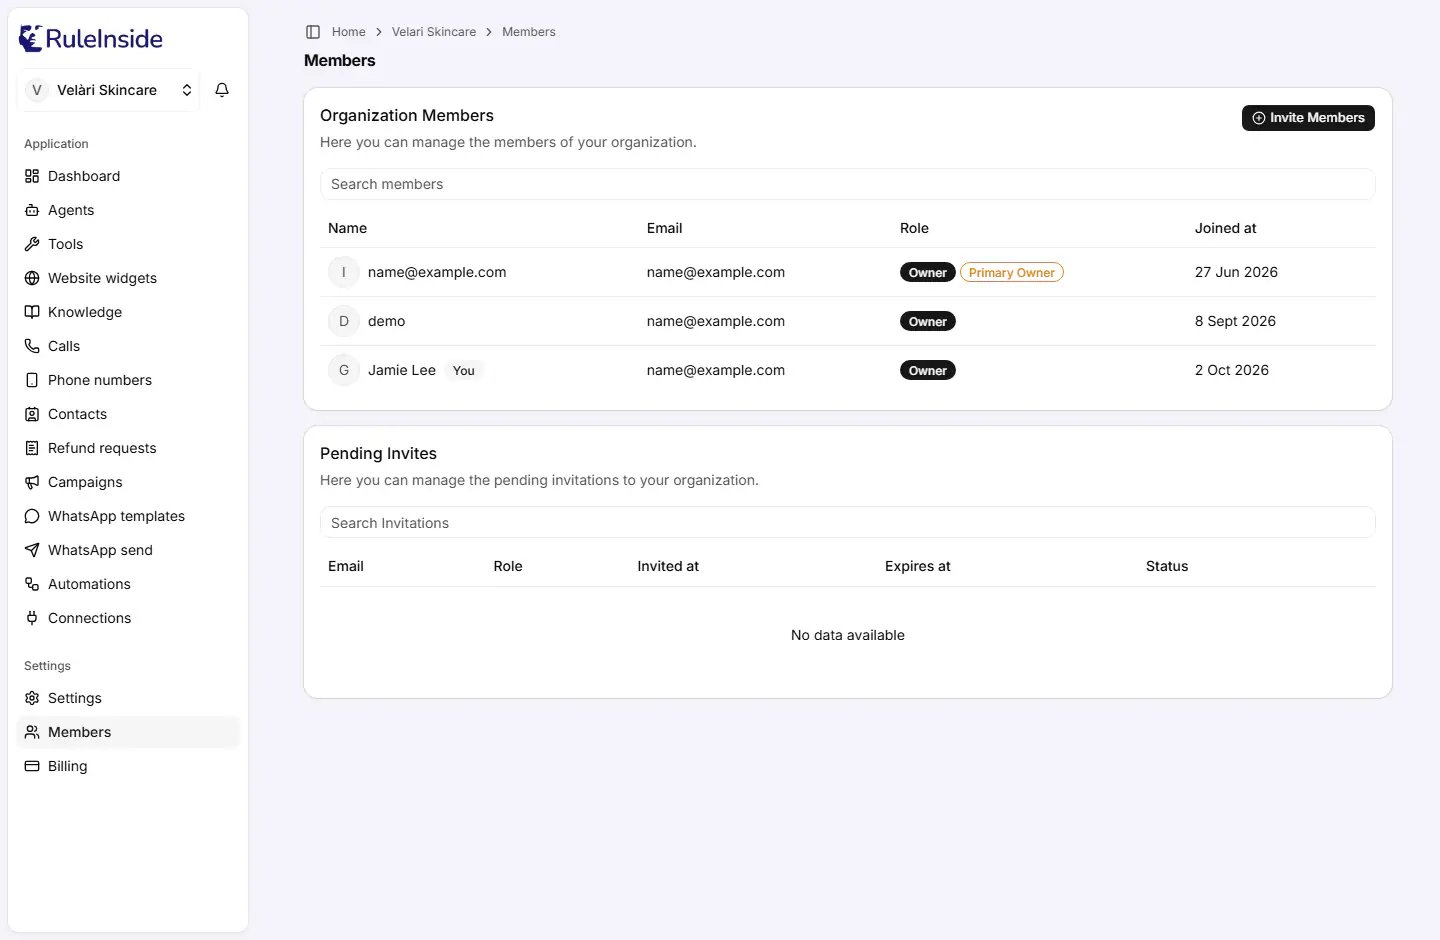Click the 27 Jun 2026 joined date
The height and width of the screenshot is (940, 1440).
[x=1236, y=272]
